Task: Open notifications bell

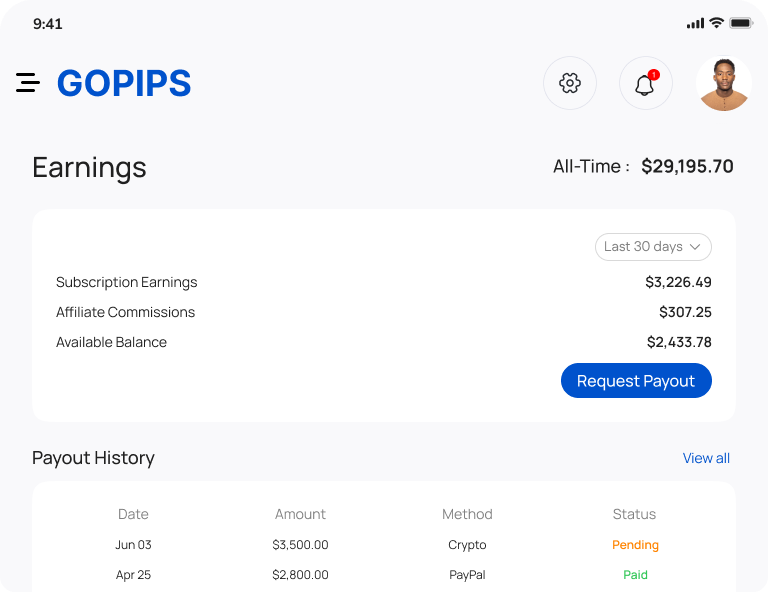Action: [646, 83]
